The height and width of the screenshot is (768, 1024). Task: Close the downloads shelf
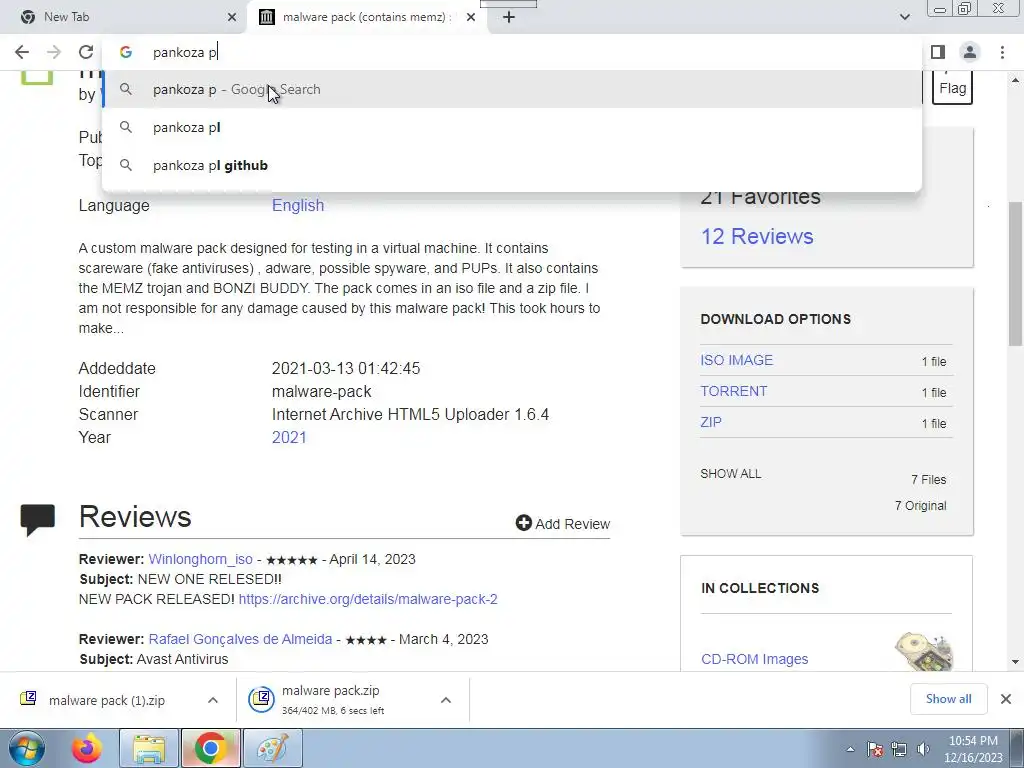click(1006, 699)
